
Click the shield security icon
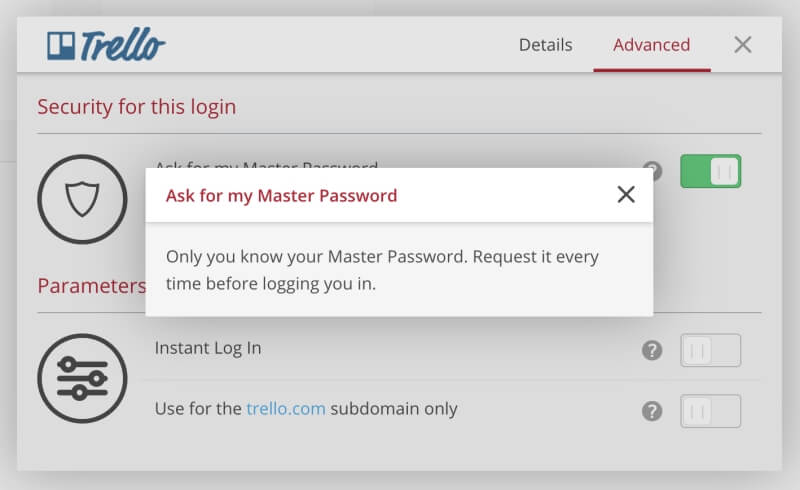coord(82,199)
